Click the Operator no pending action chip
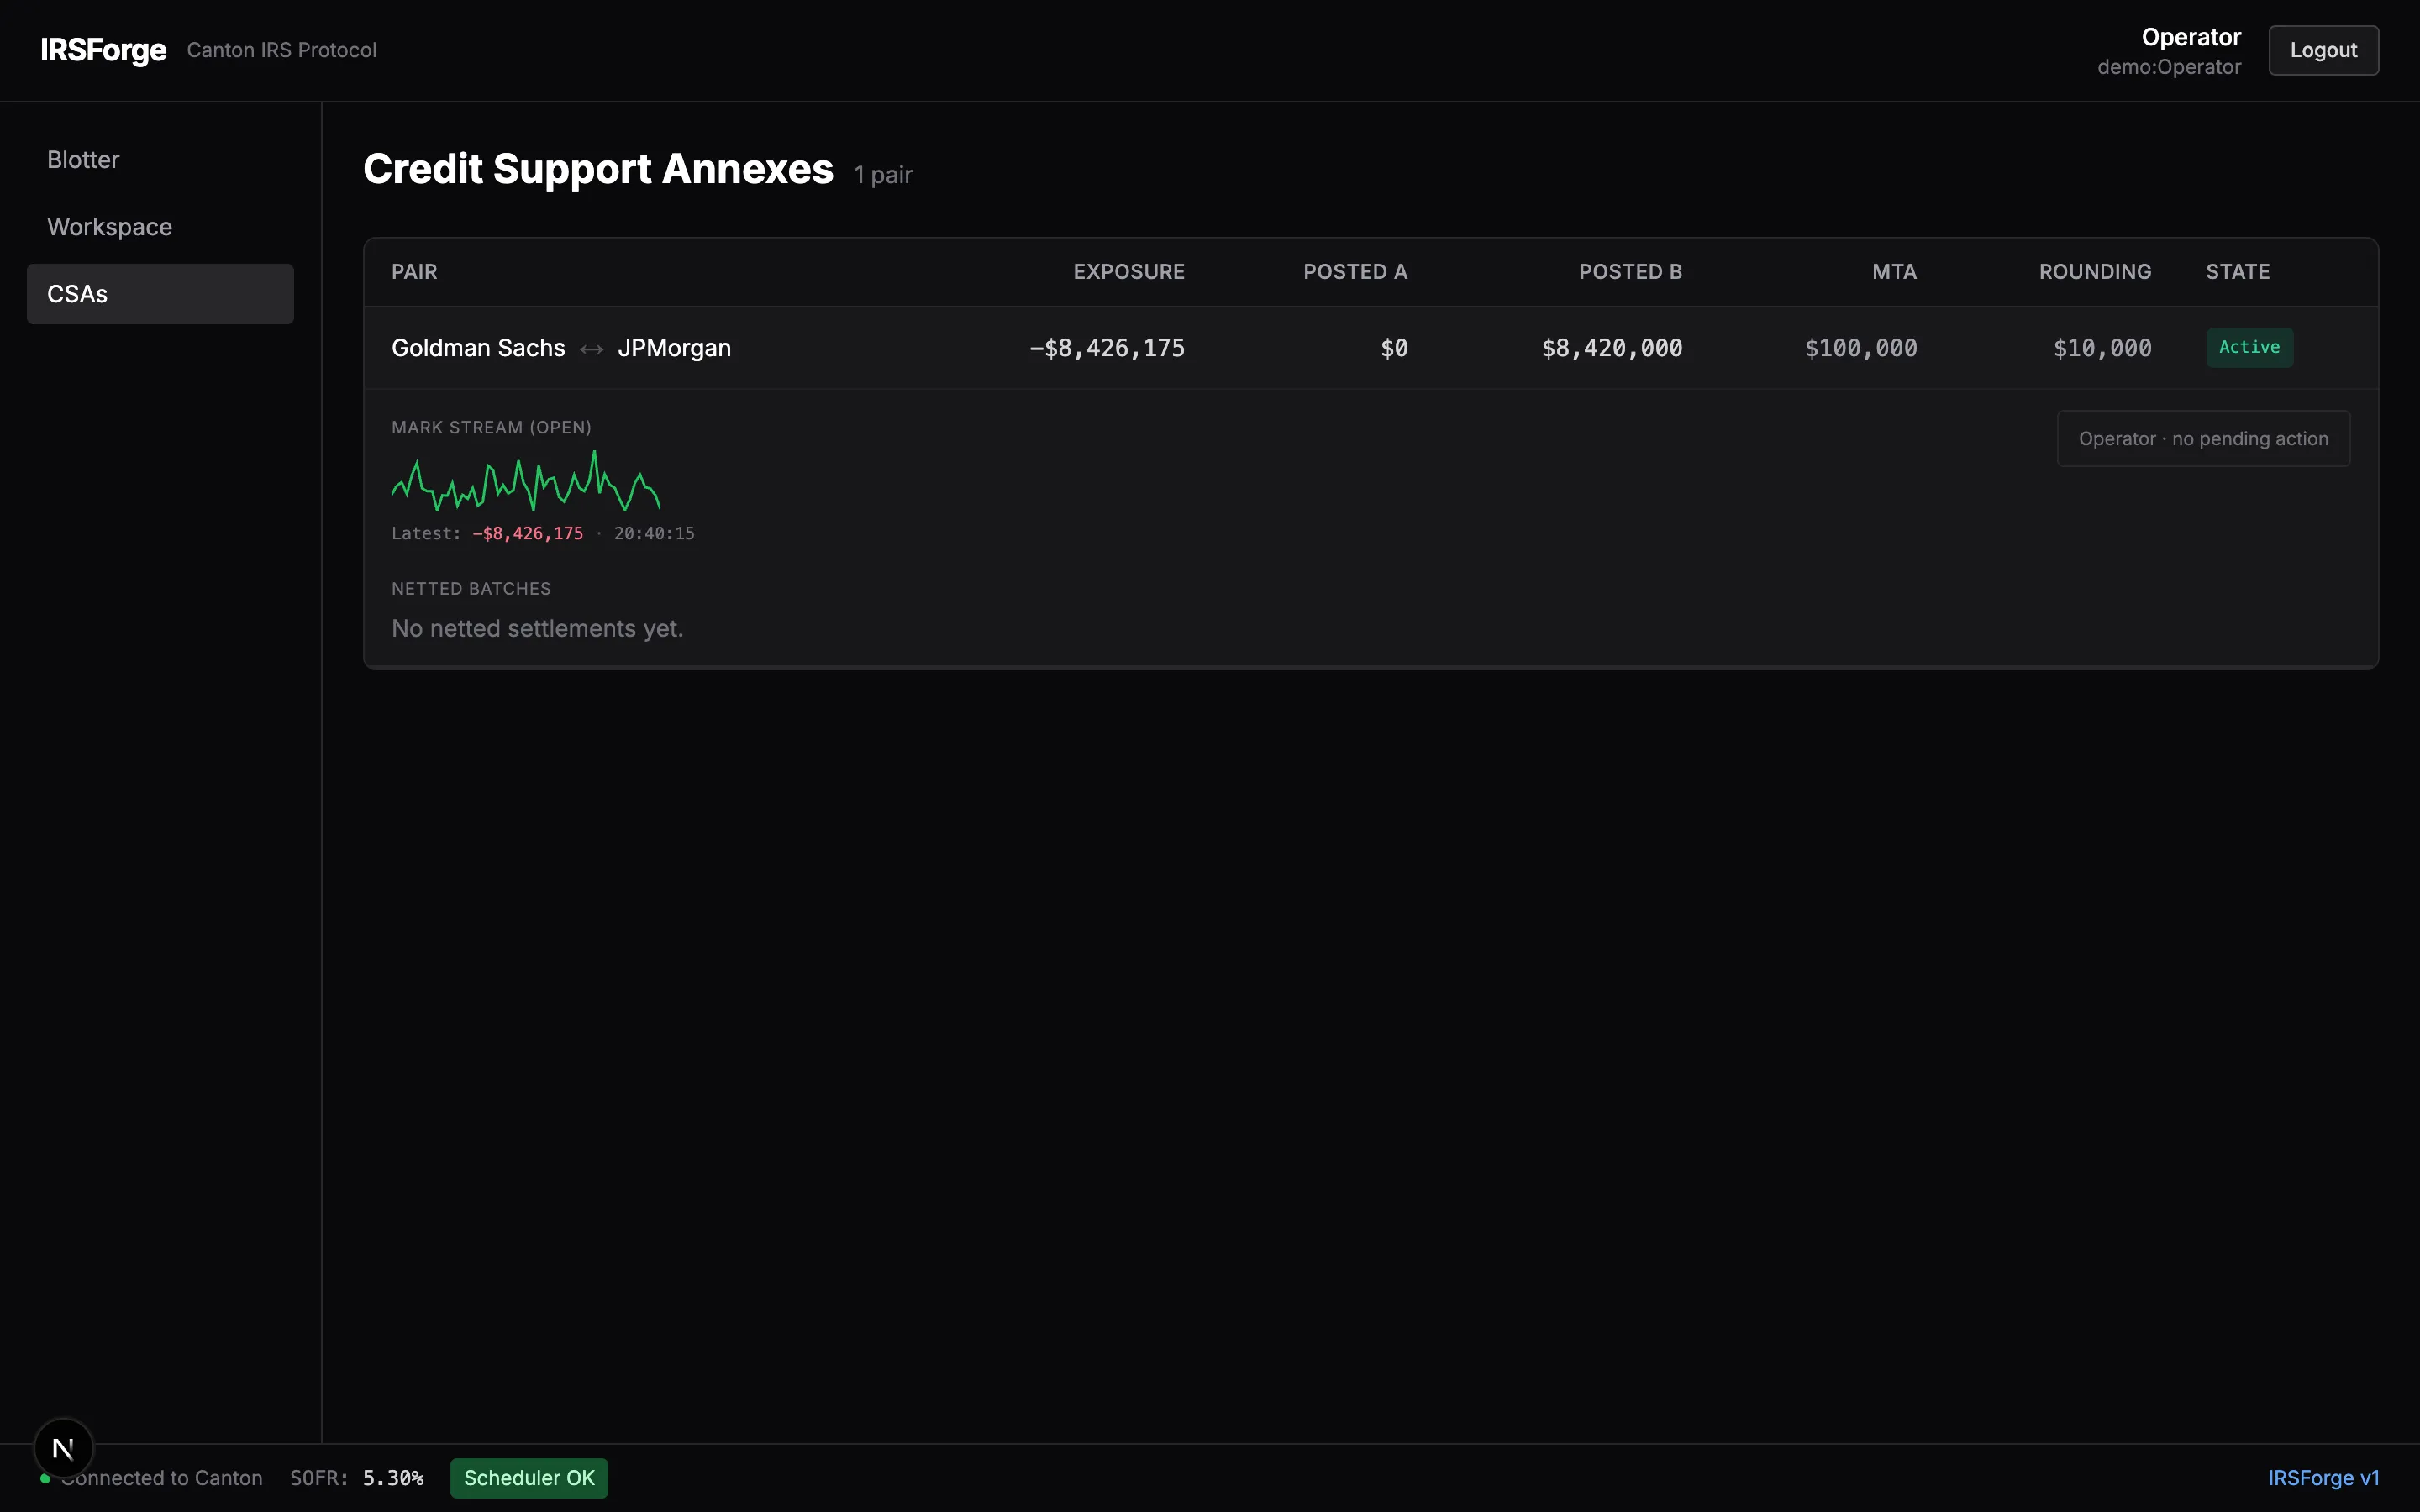This screenshot has width=2420, height=1512. [2202, 438]
